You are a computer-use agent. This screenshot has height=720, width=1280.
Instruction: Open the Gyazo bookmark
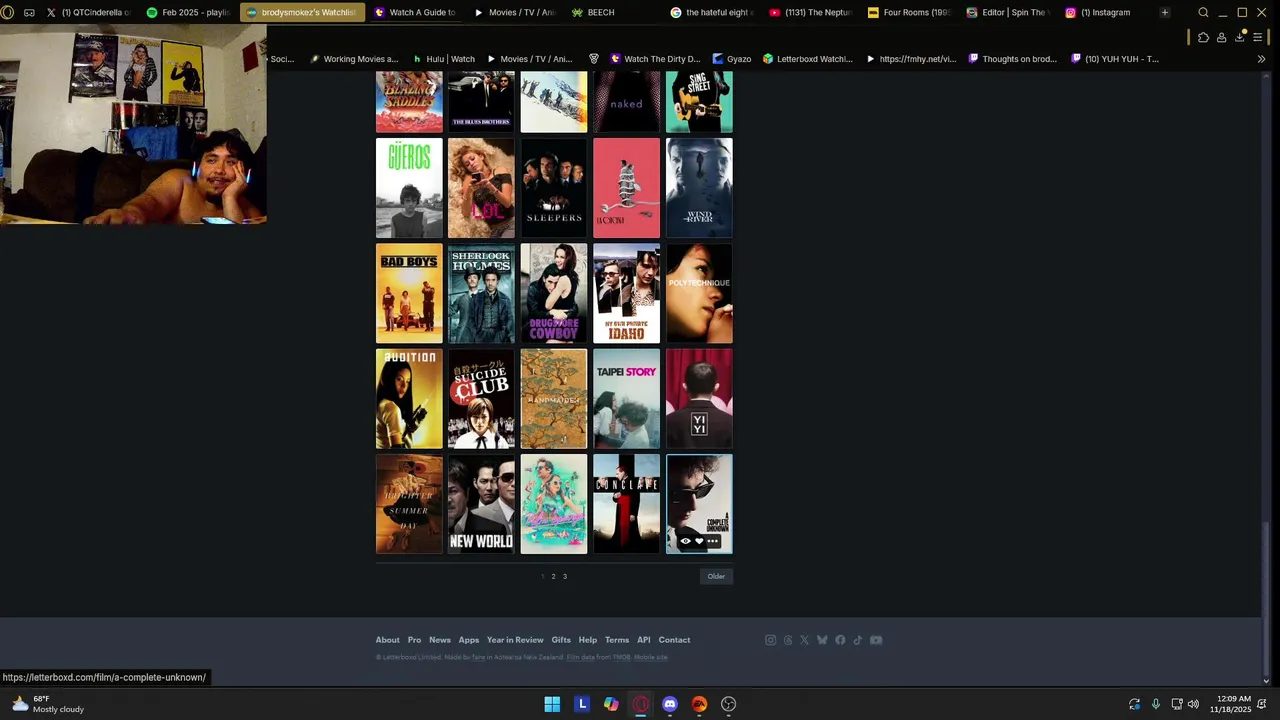(x=732, y=59)
